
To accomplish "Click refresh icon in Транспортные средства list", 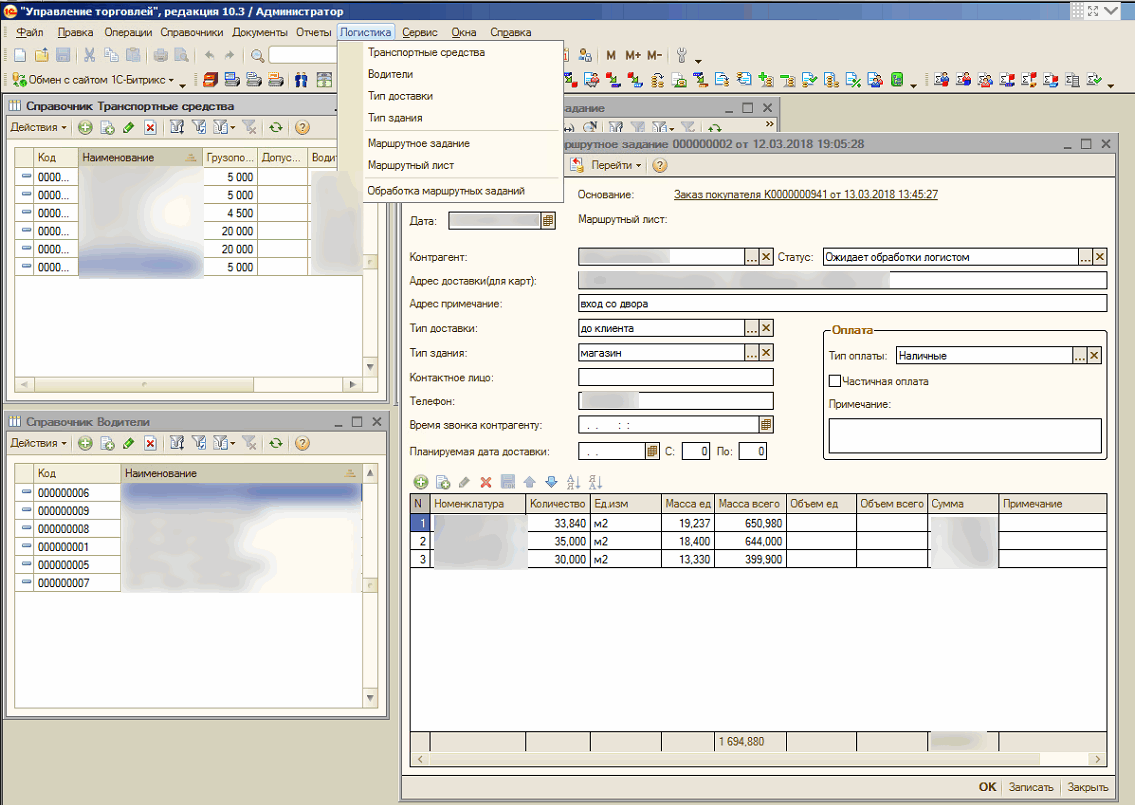I will (x=275, y=128).
